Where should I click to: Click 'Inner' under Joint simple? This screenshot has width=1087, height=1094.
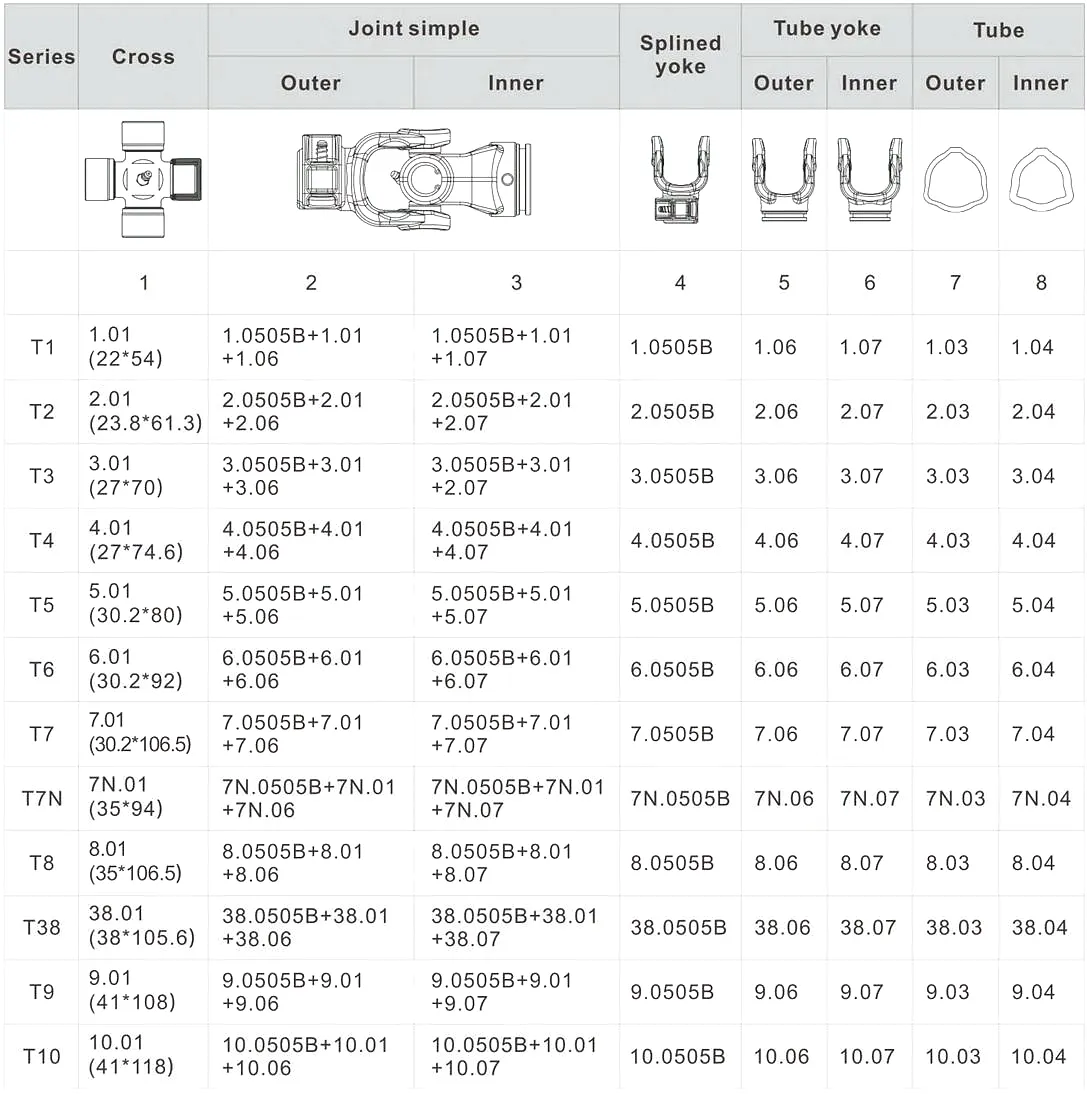[516, 83]
